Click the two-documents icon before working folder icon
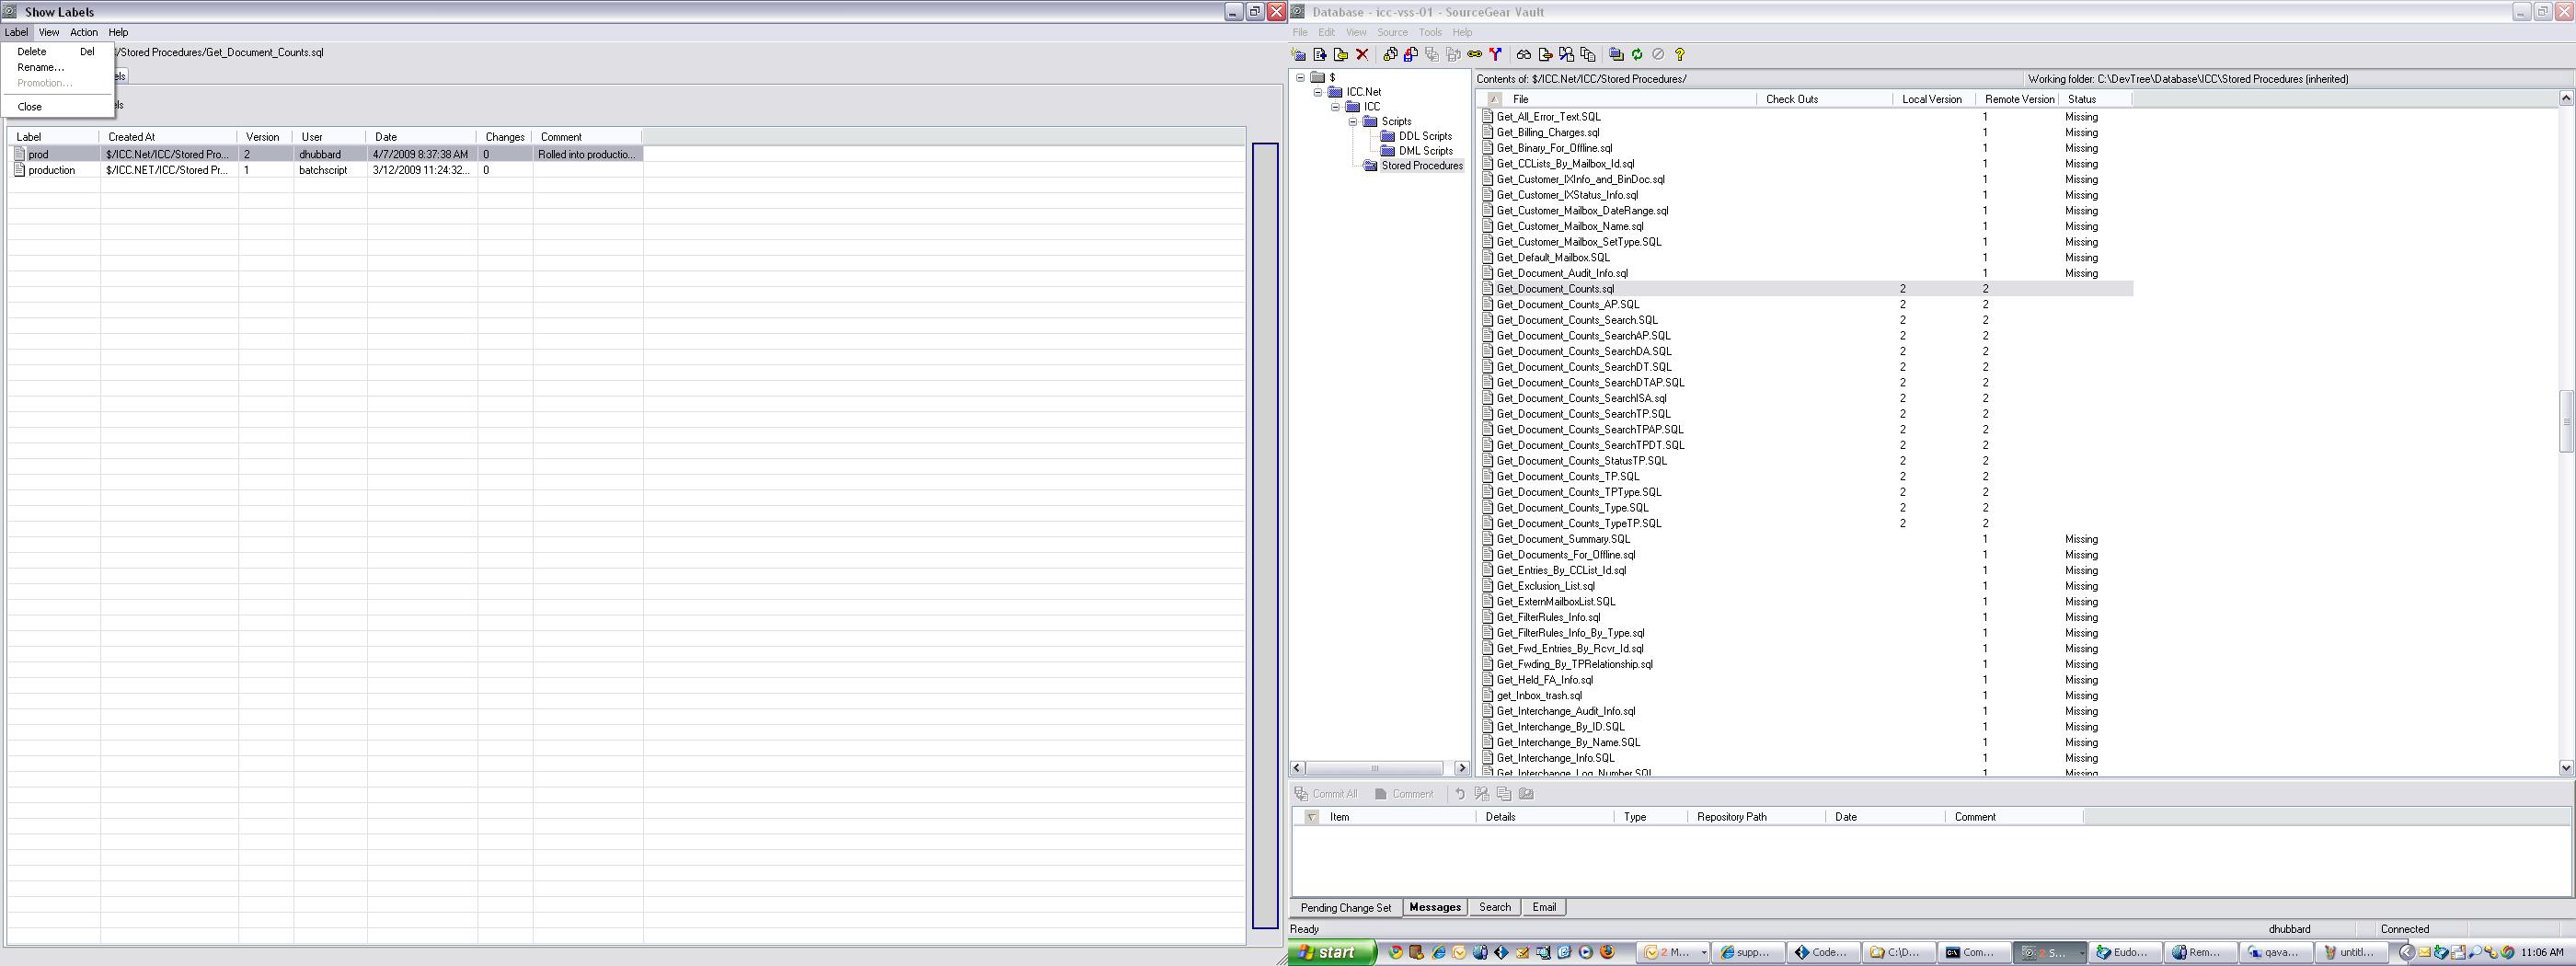 [x=1589, y=55]
